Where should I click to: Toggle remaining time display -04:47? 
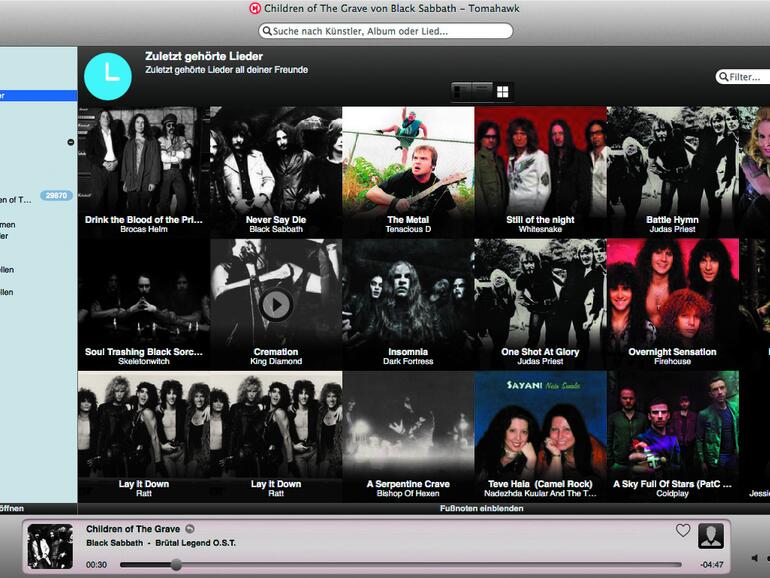(x=712, y=565)
